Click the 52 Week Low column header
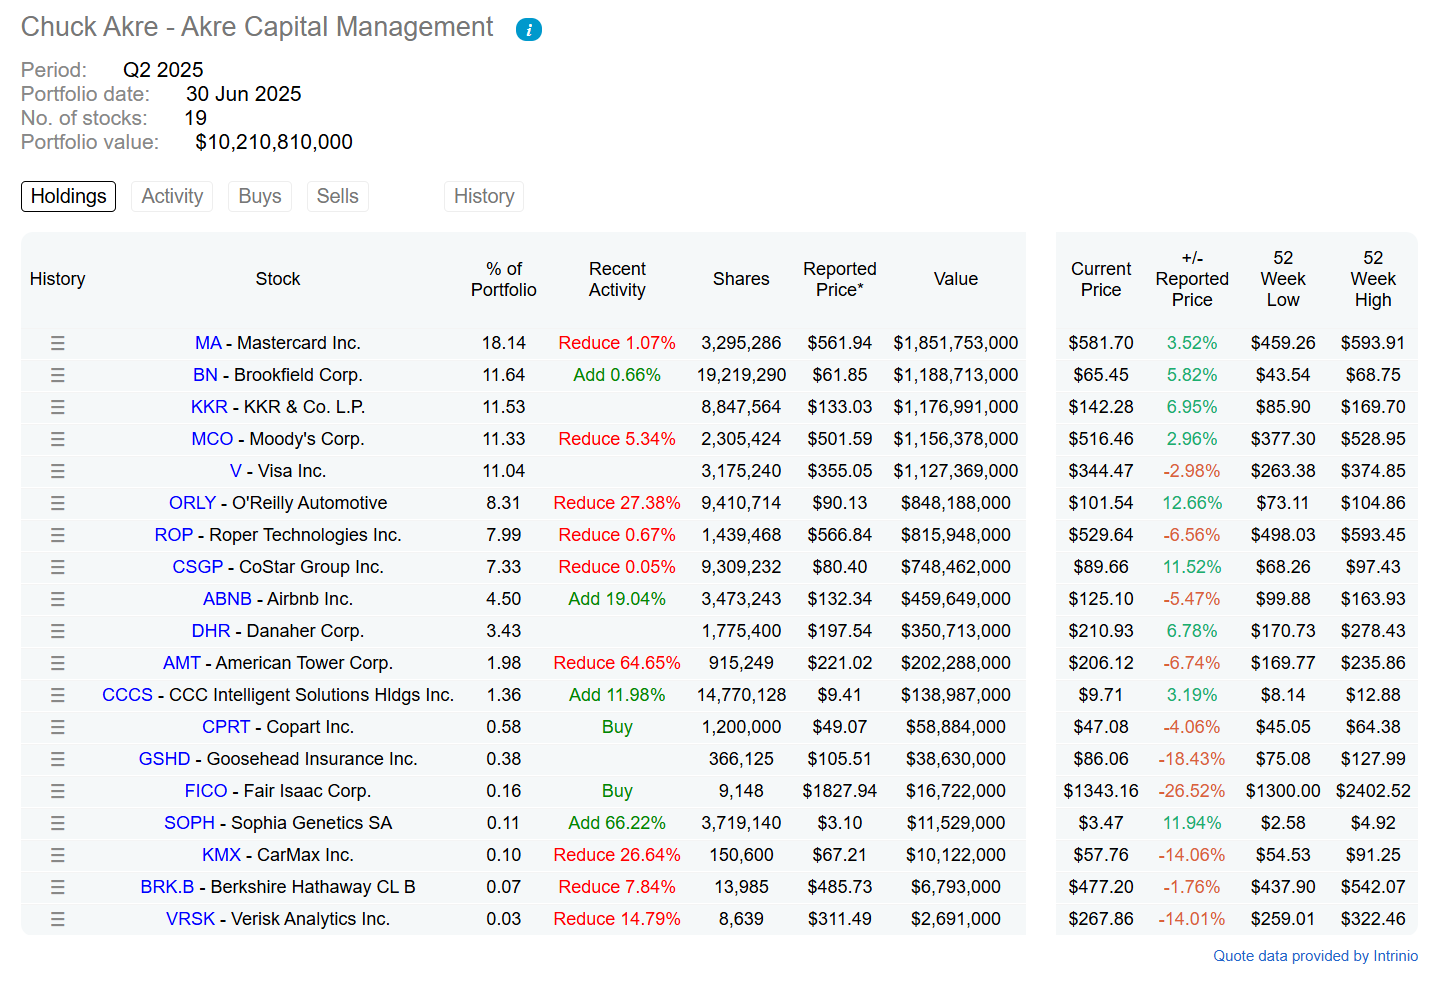The height and width of the screenshot is (986, 1451). (x=1283, y=279)
